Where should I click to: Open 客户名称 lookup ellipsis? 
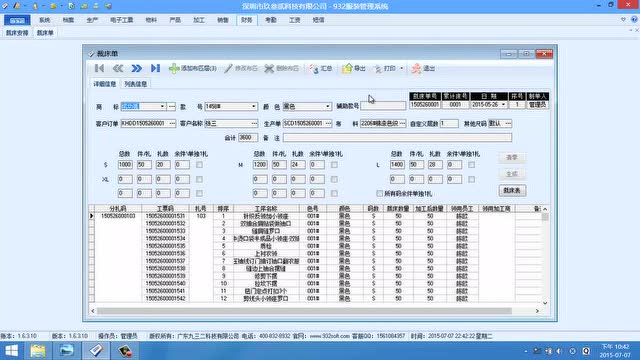pos(254,123)
